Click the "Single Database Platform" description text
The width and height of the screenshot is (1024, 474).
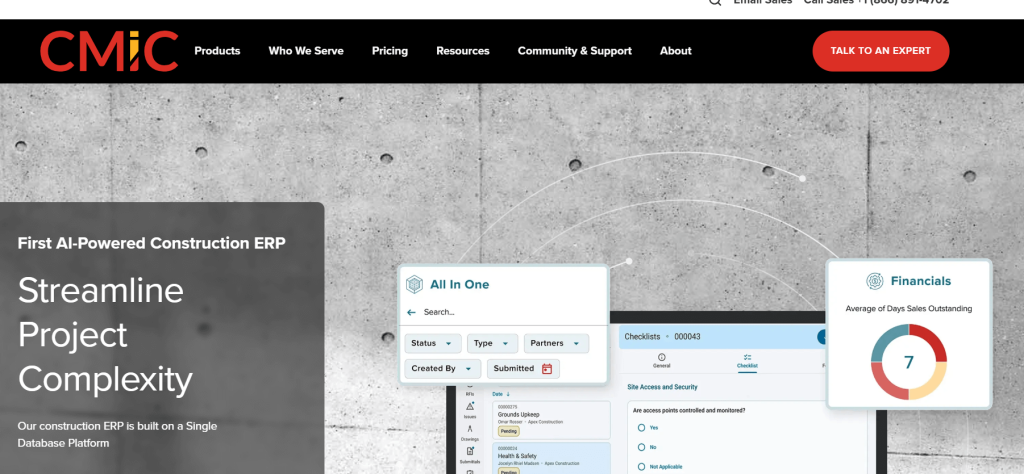pos(118,435)
